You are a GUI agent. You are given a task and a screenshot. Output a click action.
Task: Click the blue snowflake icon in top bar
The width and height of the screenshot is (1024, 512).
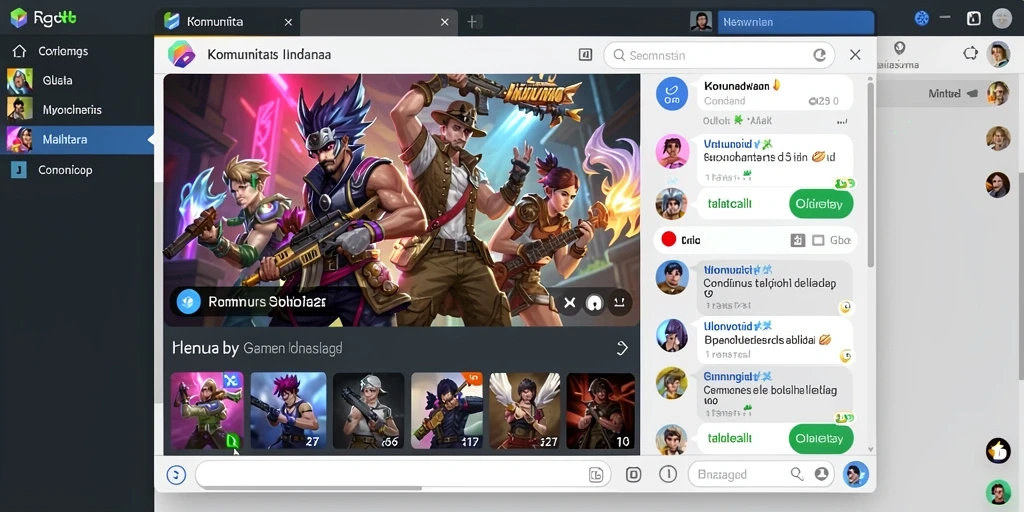(921, 18)
